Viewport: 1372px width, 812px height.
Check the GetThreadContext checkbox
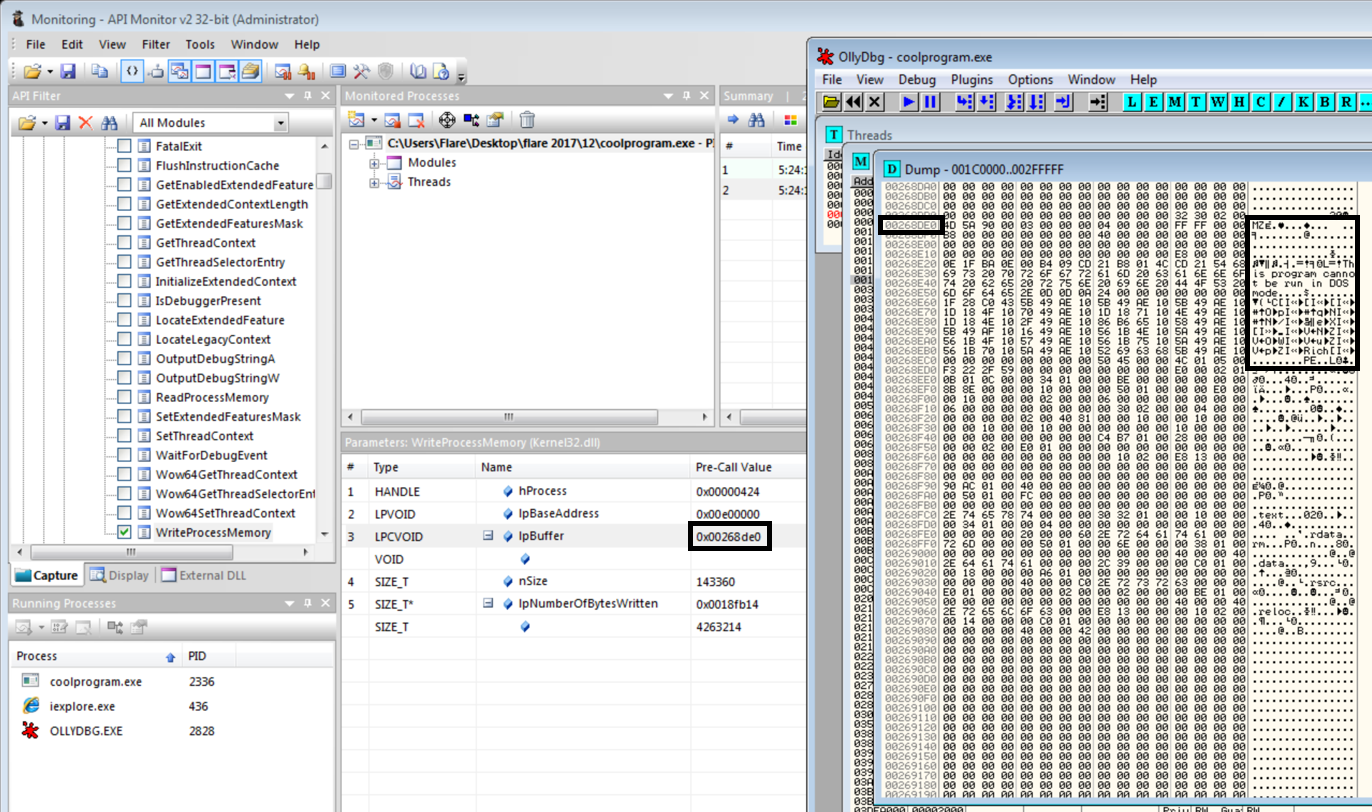(124, 242)
